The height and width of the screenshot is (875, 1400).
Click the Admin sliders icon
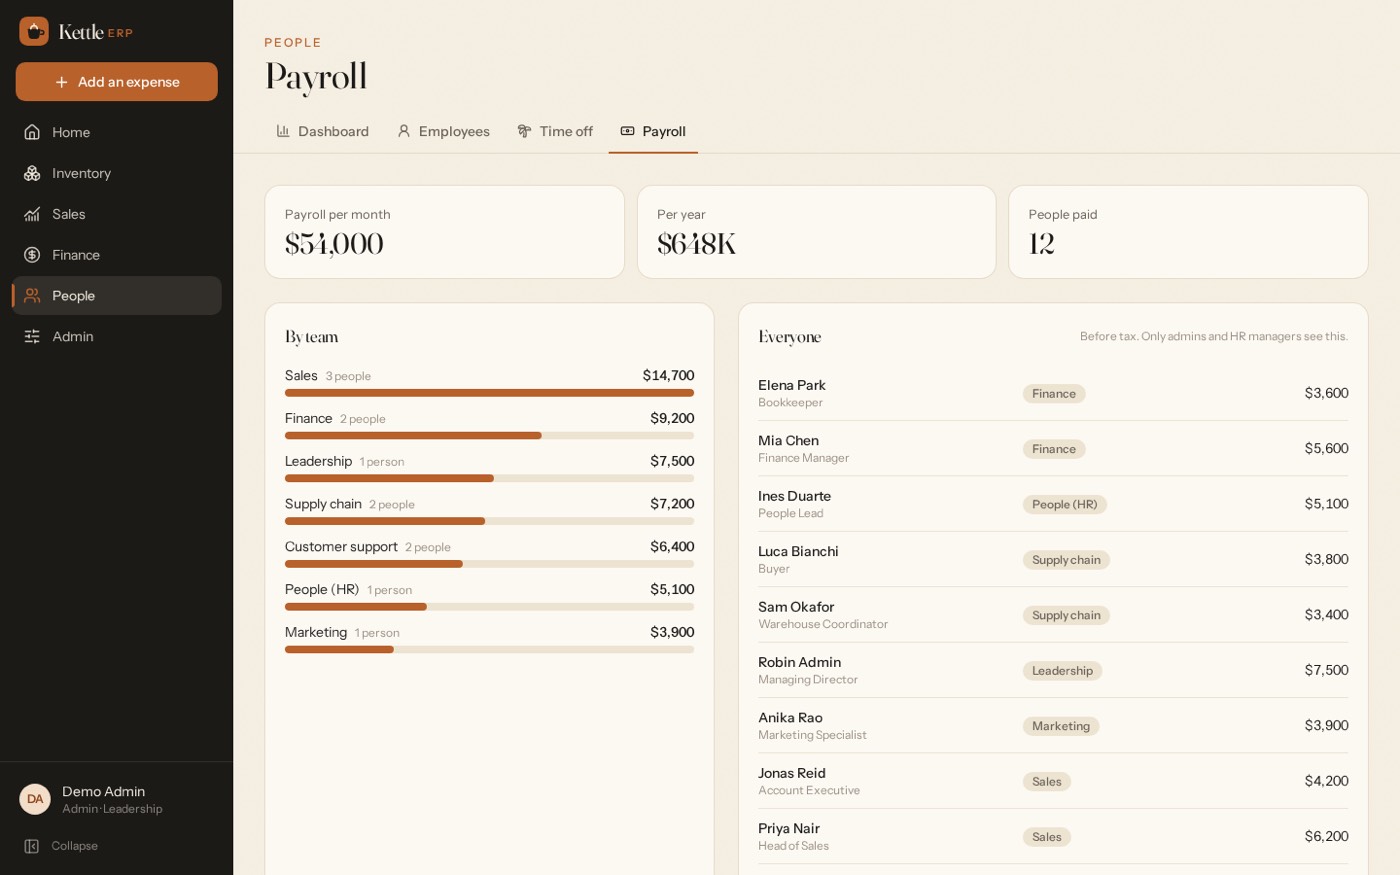(x=32, y=337)
